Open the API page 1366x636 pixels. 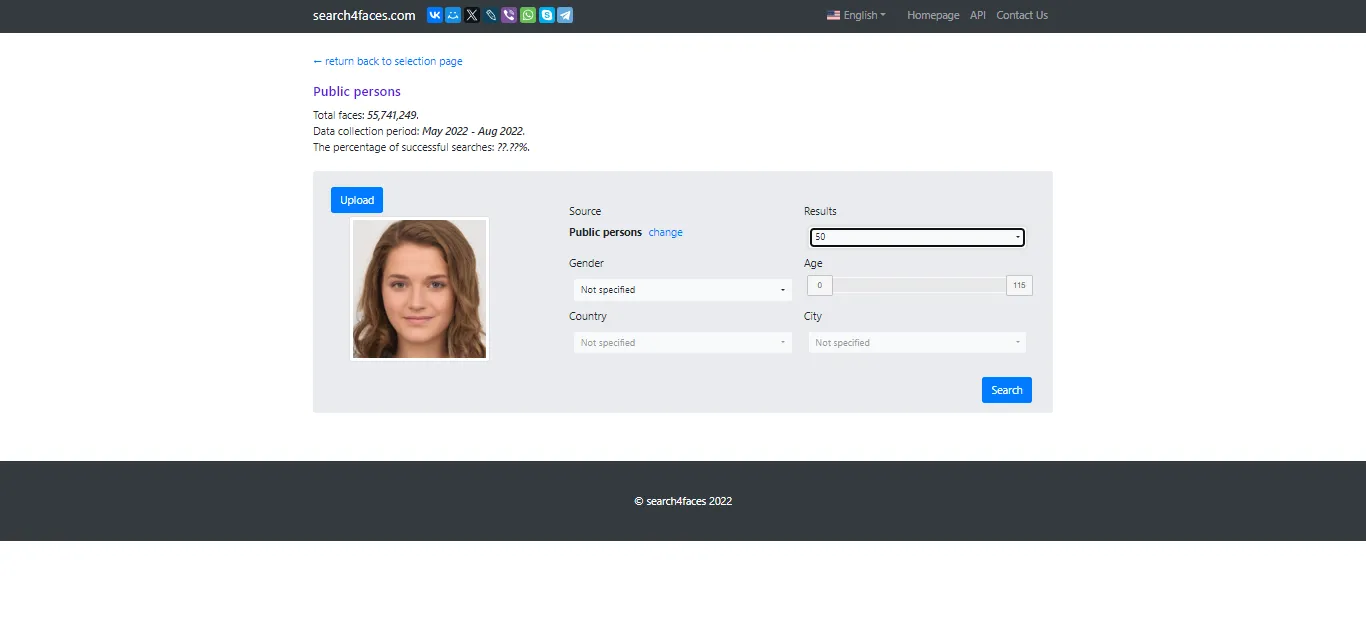pos(977,15)
